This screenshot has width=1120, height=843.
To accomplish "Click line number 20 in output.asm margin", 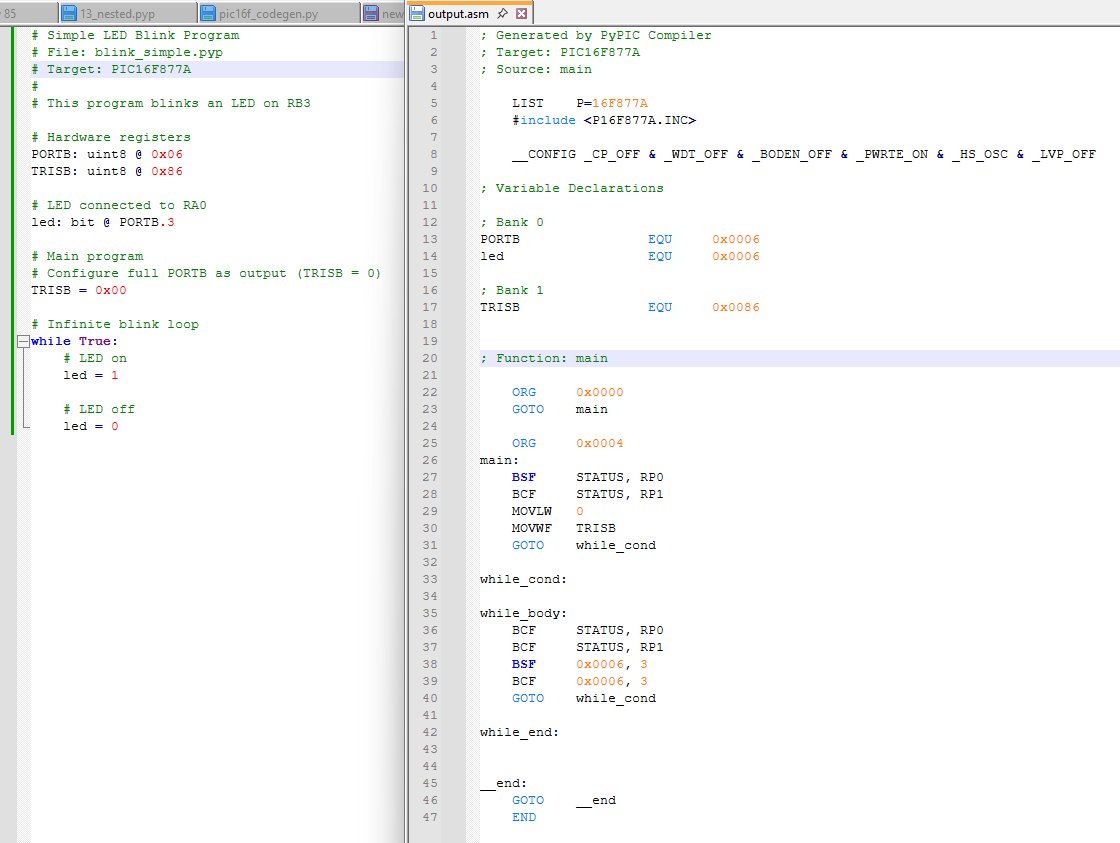I will (x=430, y=359).
